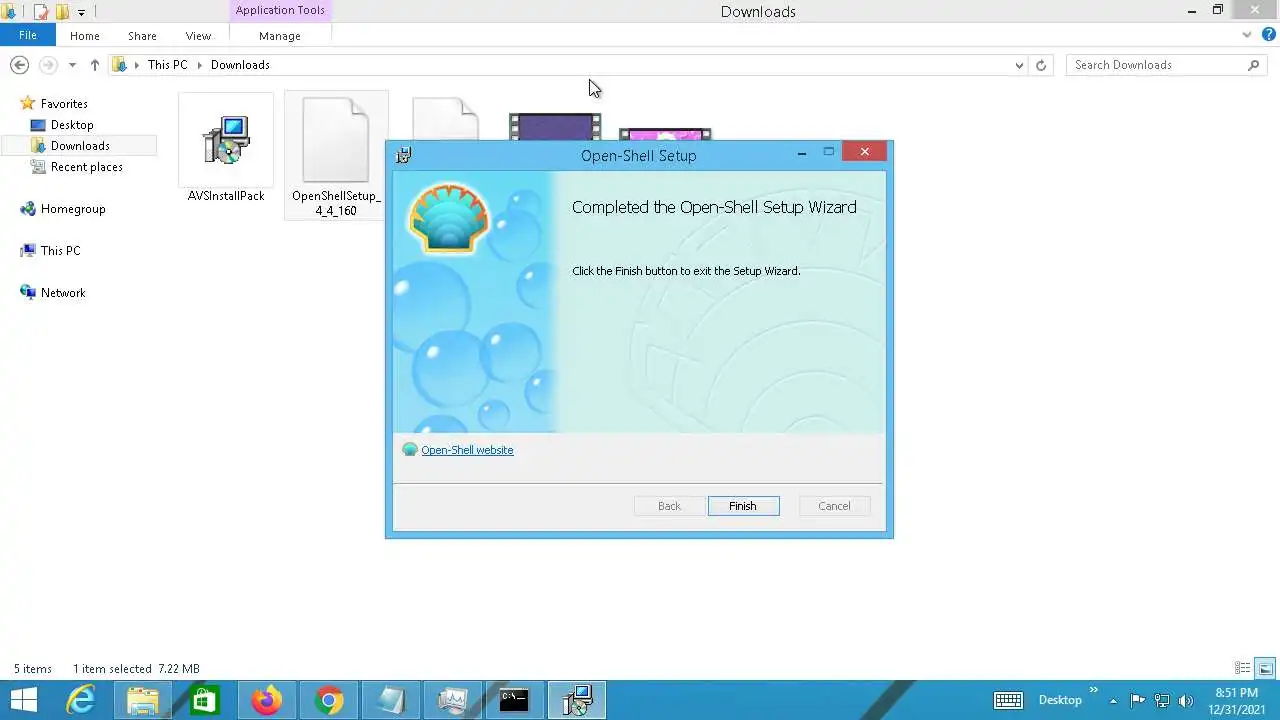Viewport: 1280px width, 720px height.
Task: Select Downloads under Favorites
Action: [x=80, y=146]
